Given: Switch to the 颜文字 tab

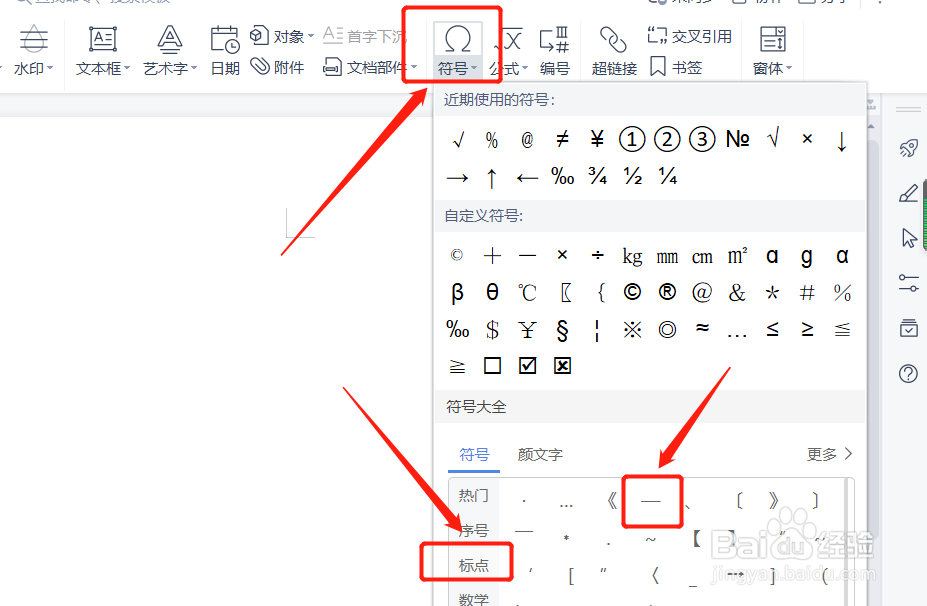Looking at the screenshot, I should click(540, 453).
